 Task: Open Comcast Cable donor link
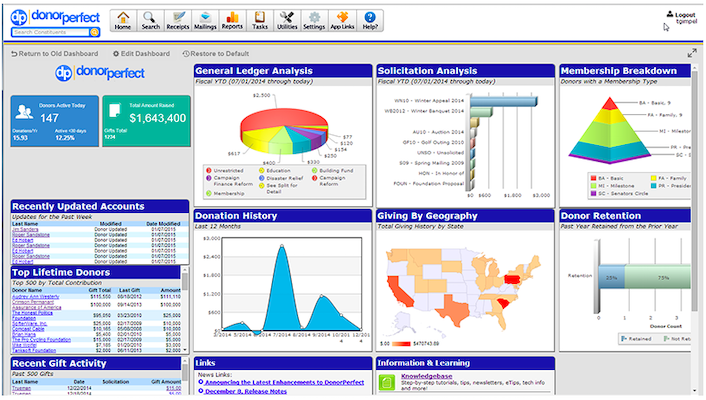[x=28, y=329]
